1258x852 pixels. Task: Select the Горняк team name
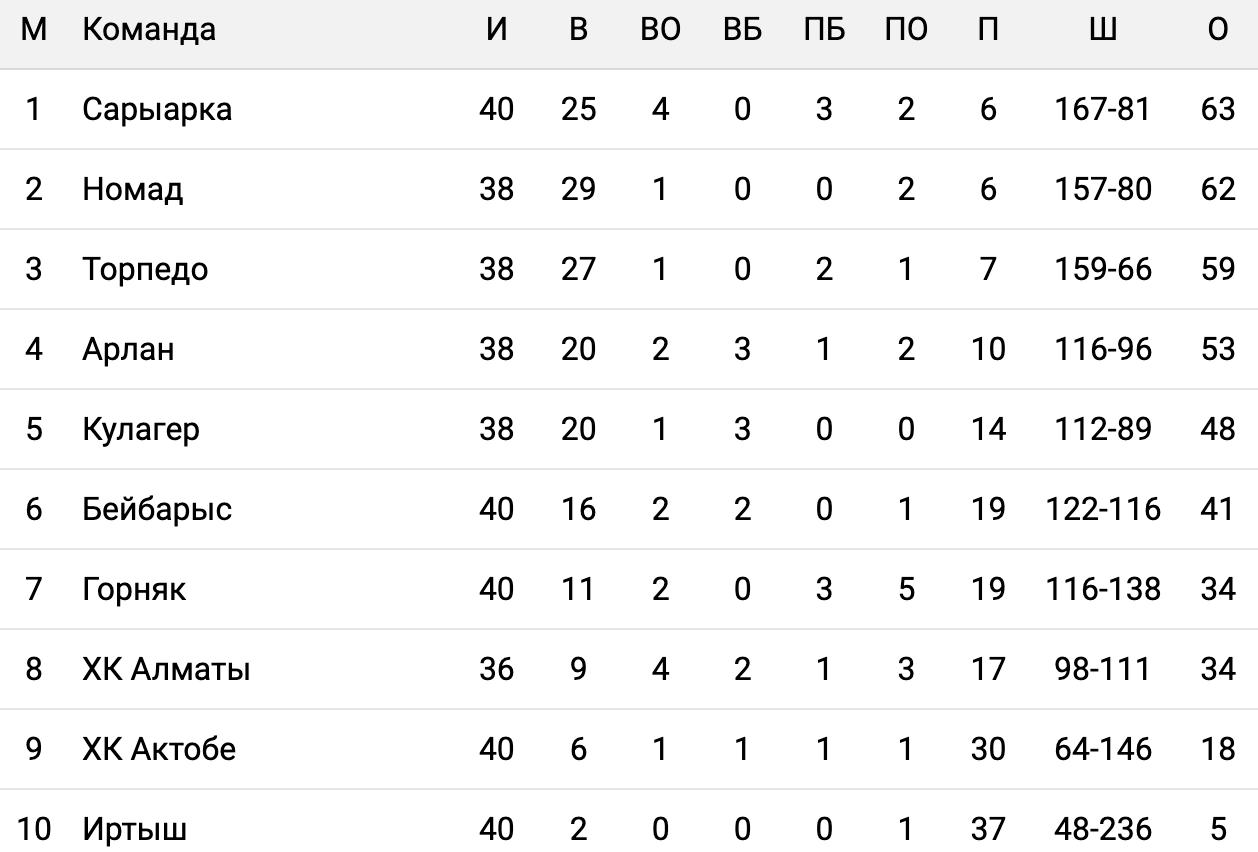click(x=134, y=589)
